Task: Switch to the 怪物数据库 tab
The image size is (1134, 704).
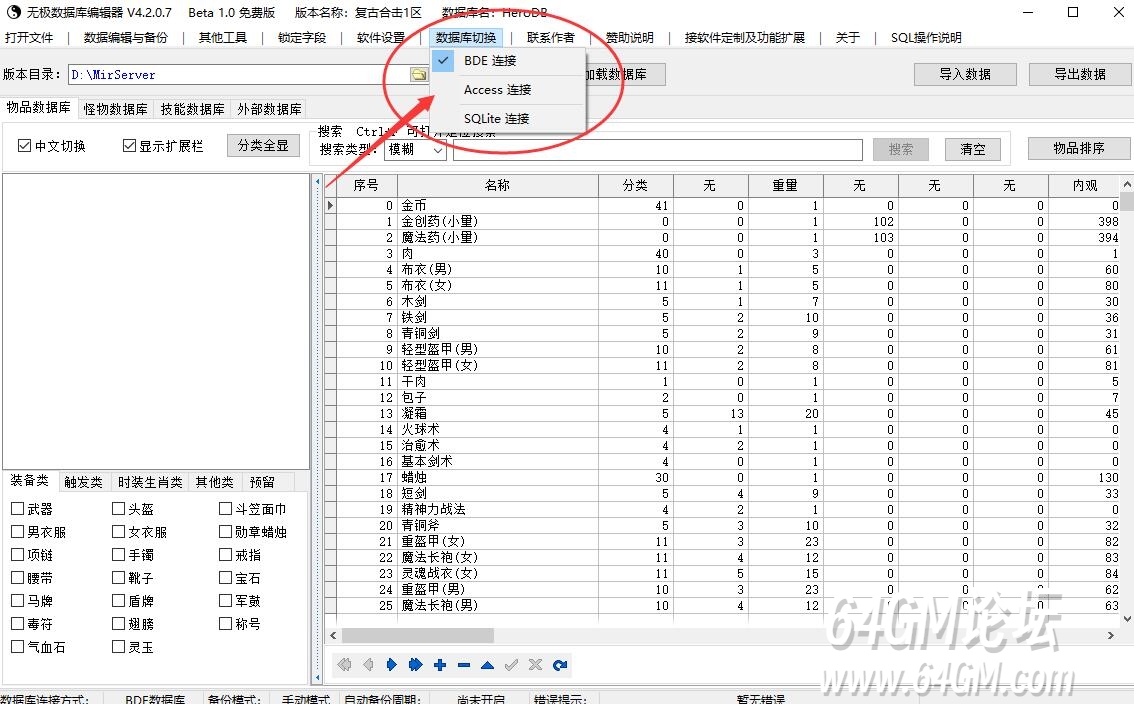Action: click(115, 109)
